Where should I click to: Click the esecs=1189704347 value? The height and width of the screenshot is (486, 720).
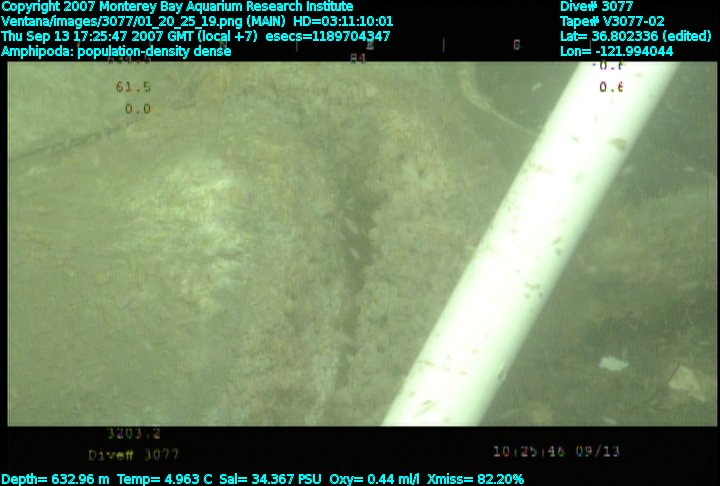tap(328, 36)
